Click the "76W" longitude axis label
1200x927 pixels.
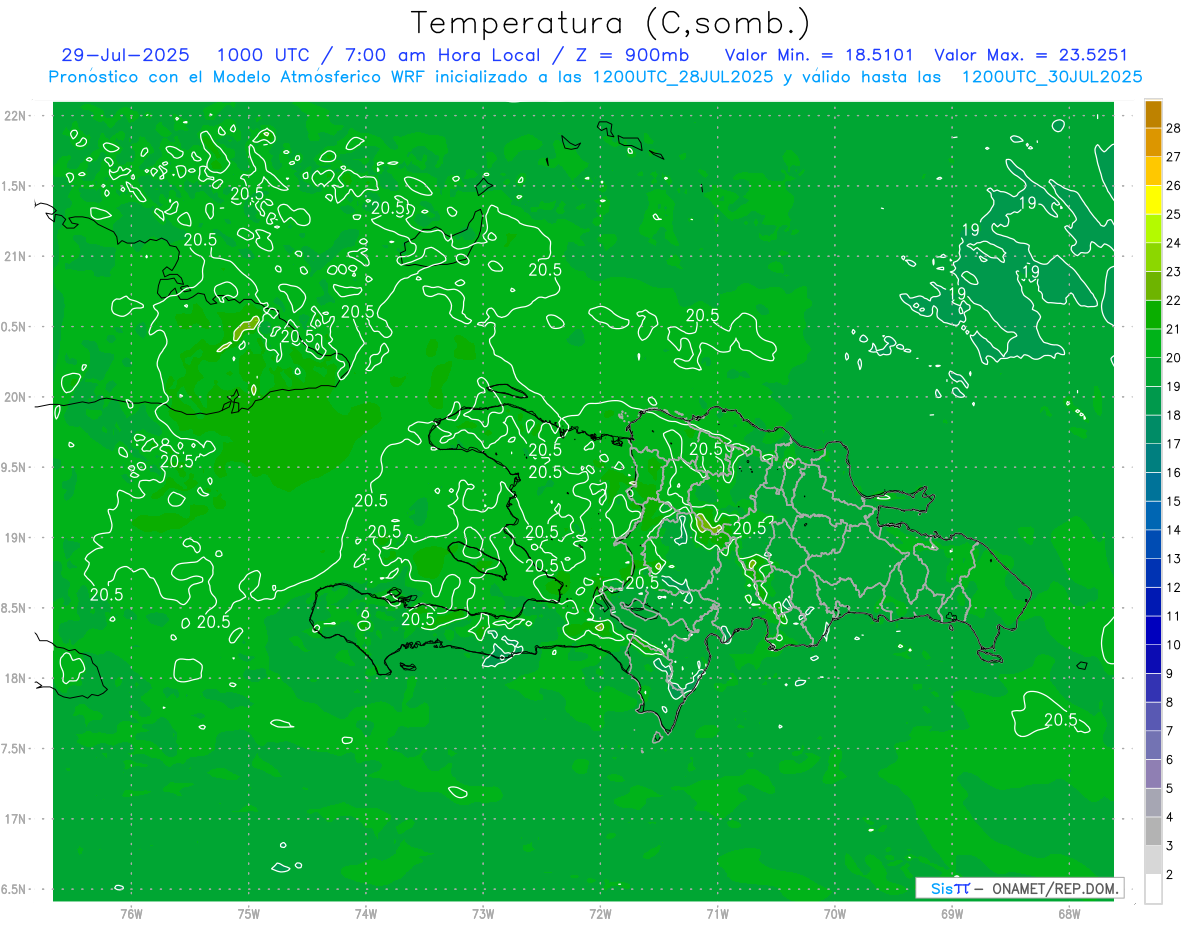point(131,912)
